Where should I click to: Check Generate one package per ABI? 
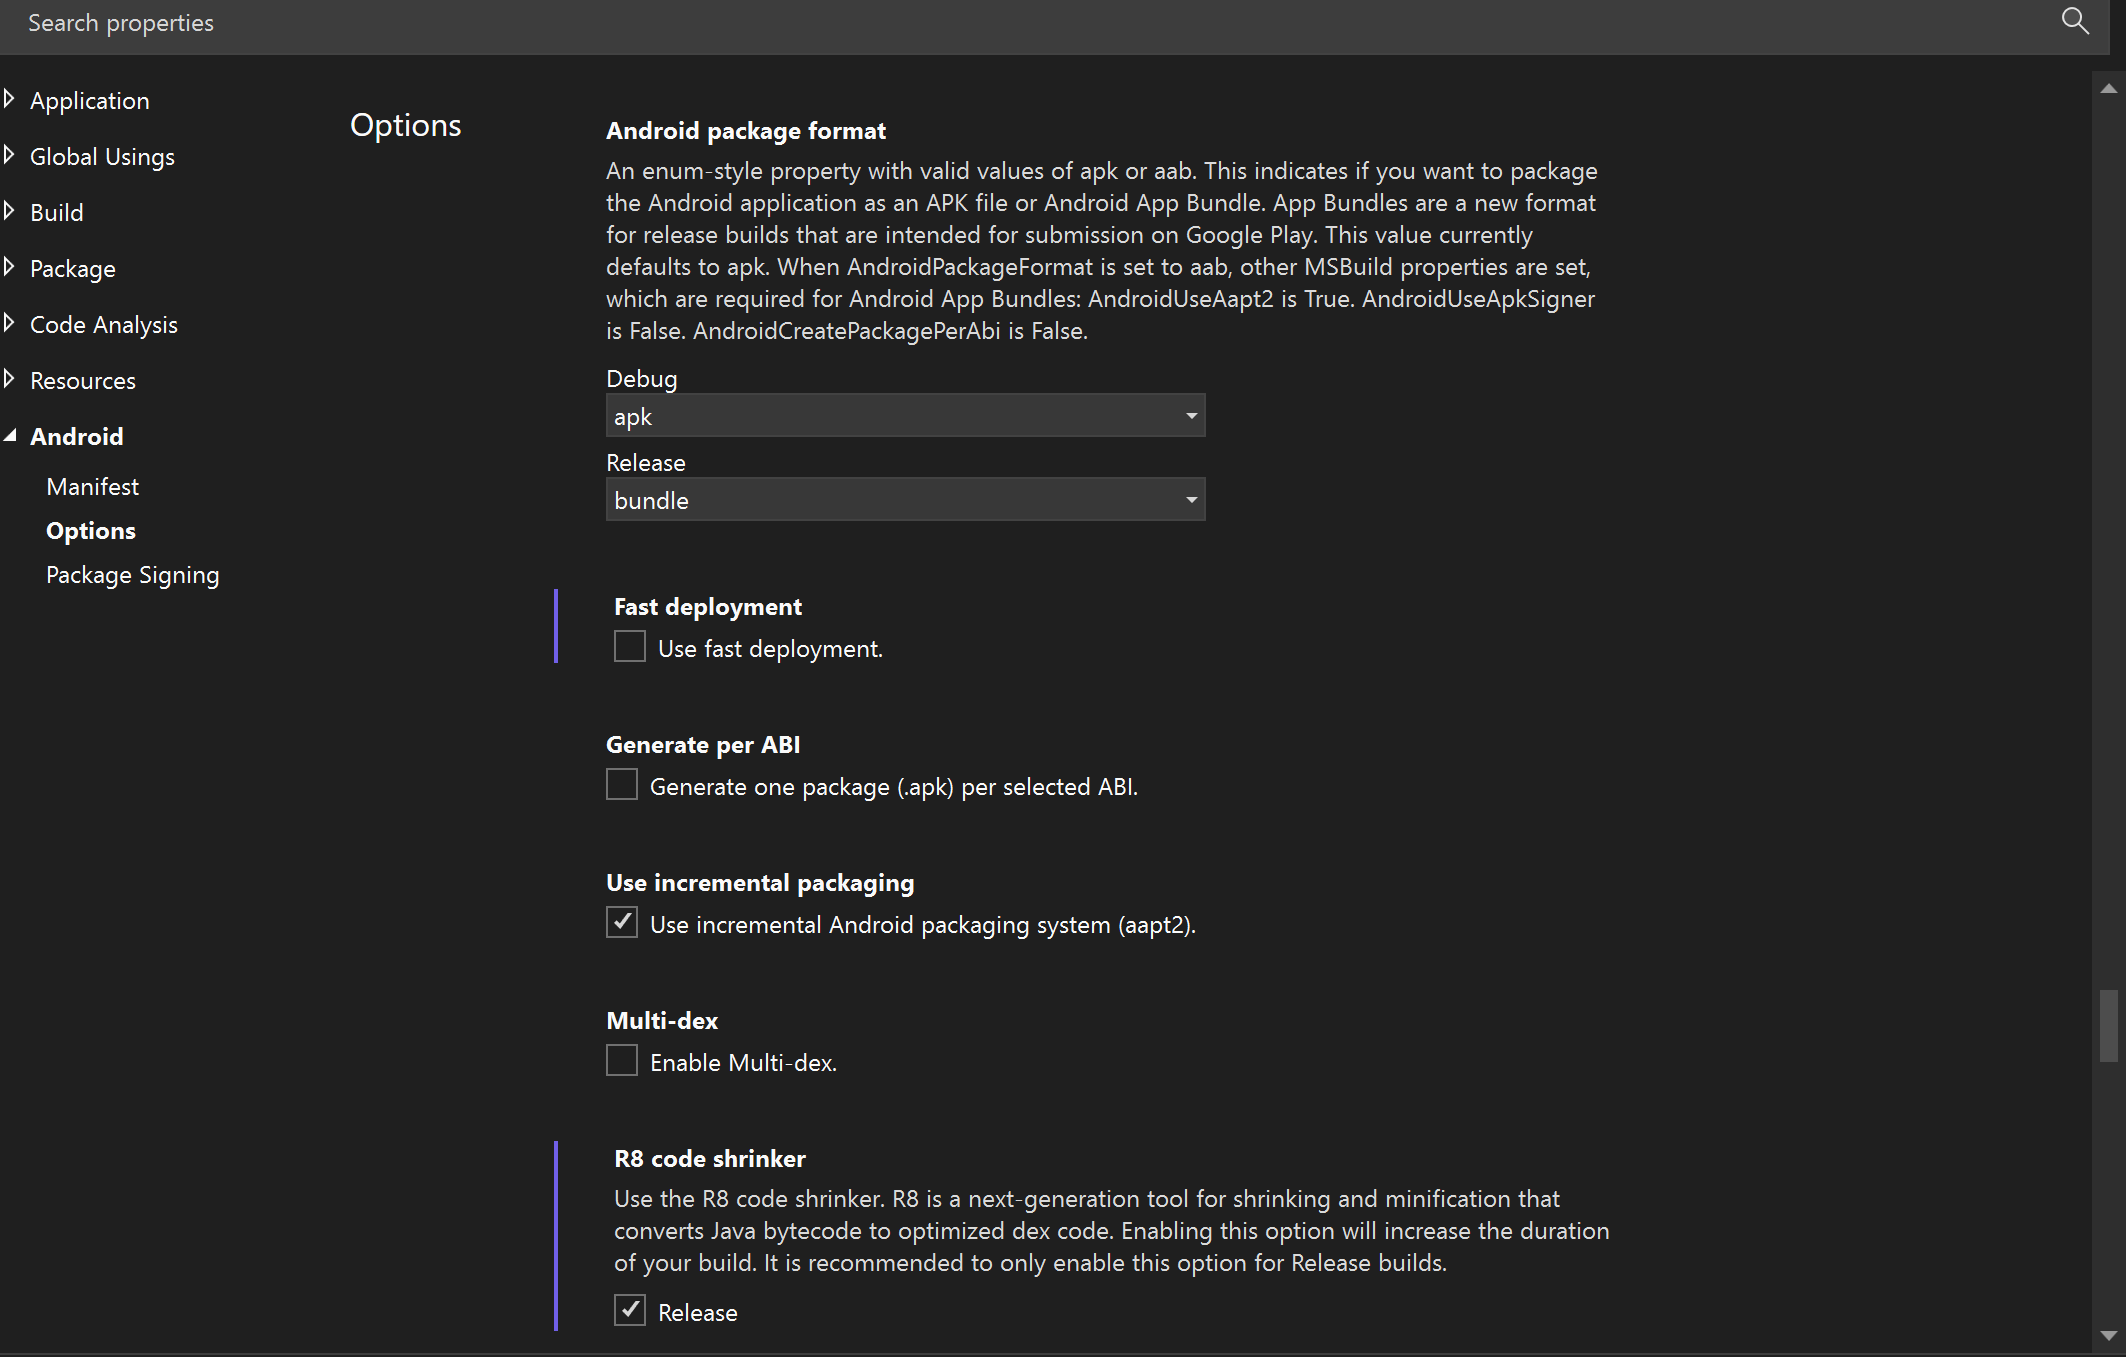tap(621, 785)
